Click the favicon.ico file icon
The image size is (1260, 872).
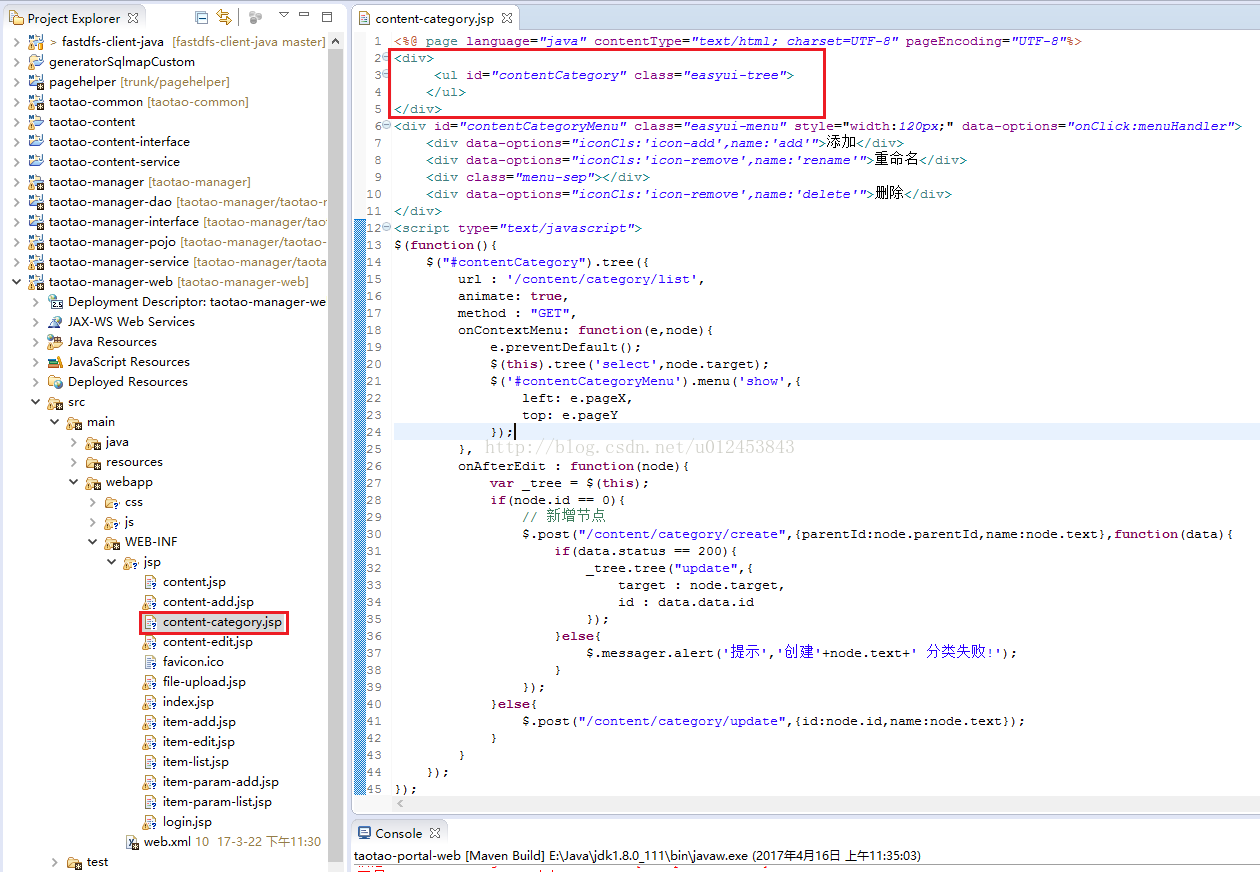151,661
